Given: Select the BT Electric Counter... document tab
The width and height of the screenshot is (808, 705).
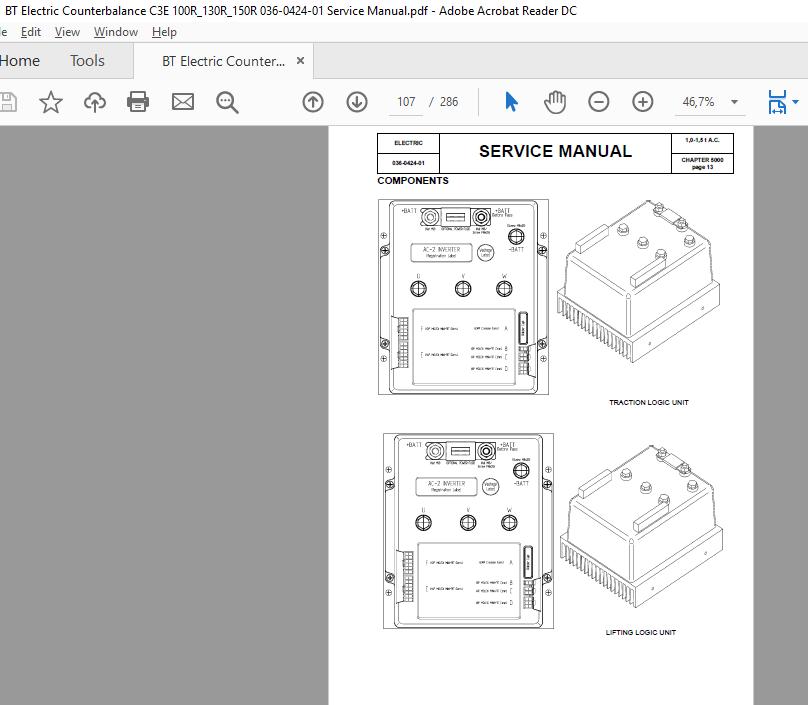Looking at the screenshot, I should pos(223,61).
